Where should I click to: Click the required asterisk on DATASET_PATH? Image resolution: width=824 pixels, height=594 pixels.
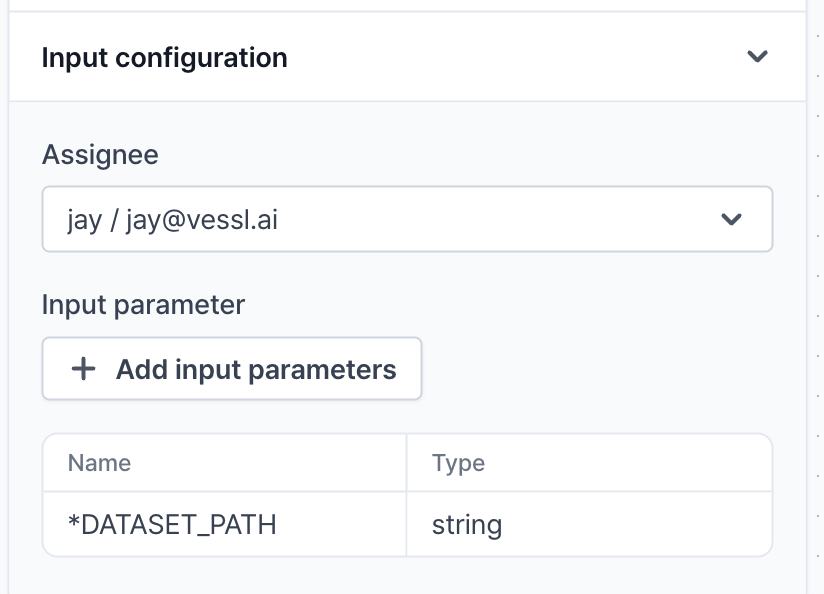tap(73, 522)
